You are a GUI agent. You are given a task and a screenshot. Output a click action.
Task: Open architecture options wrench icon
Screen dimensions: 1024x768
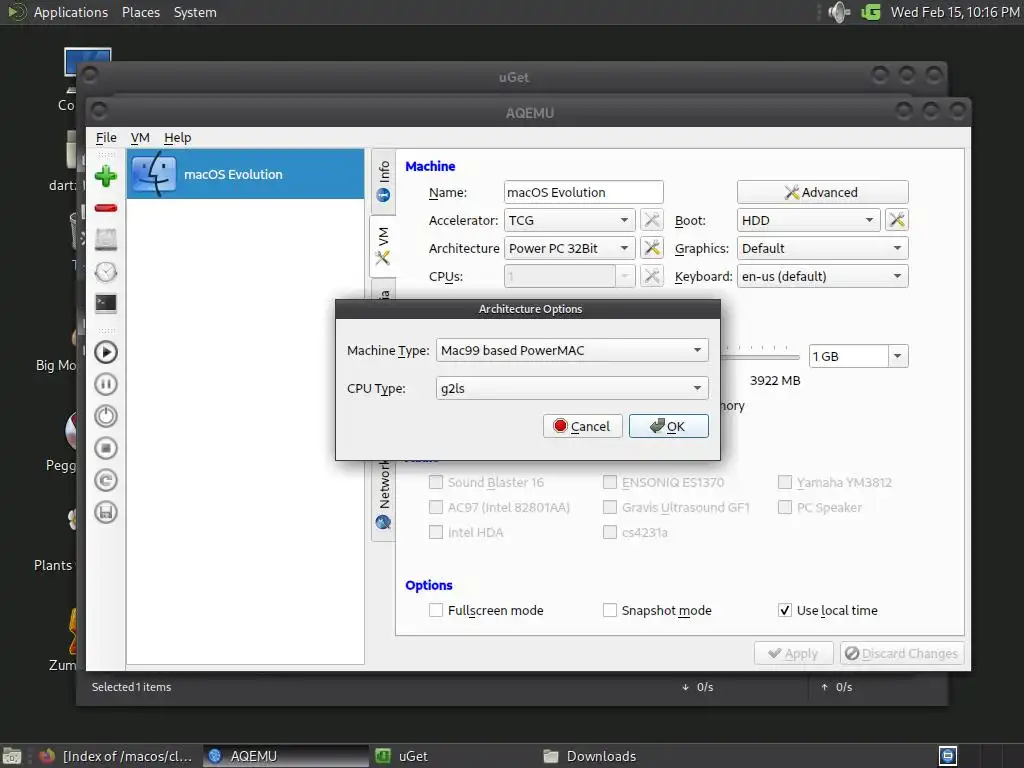(x=652, y=248)
